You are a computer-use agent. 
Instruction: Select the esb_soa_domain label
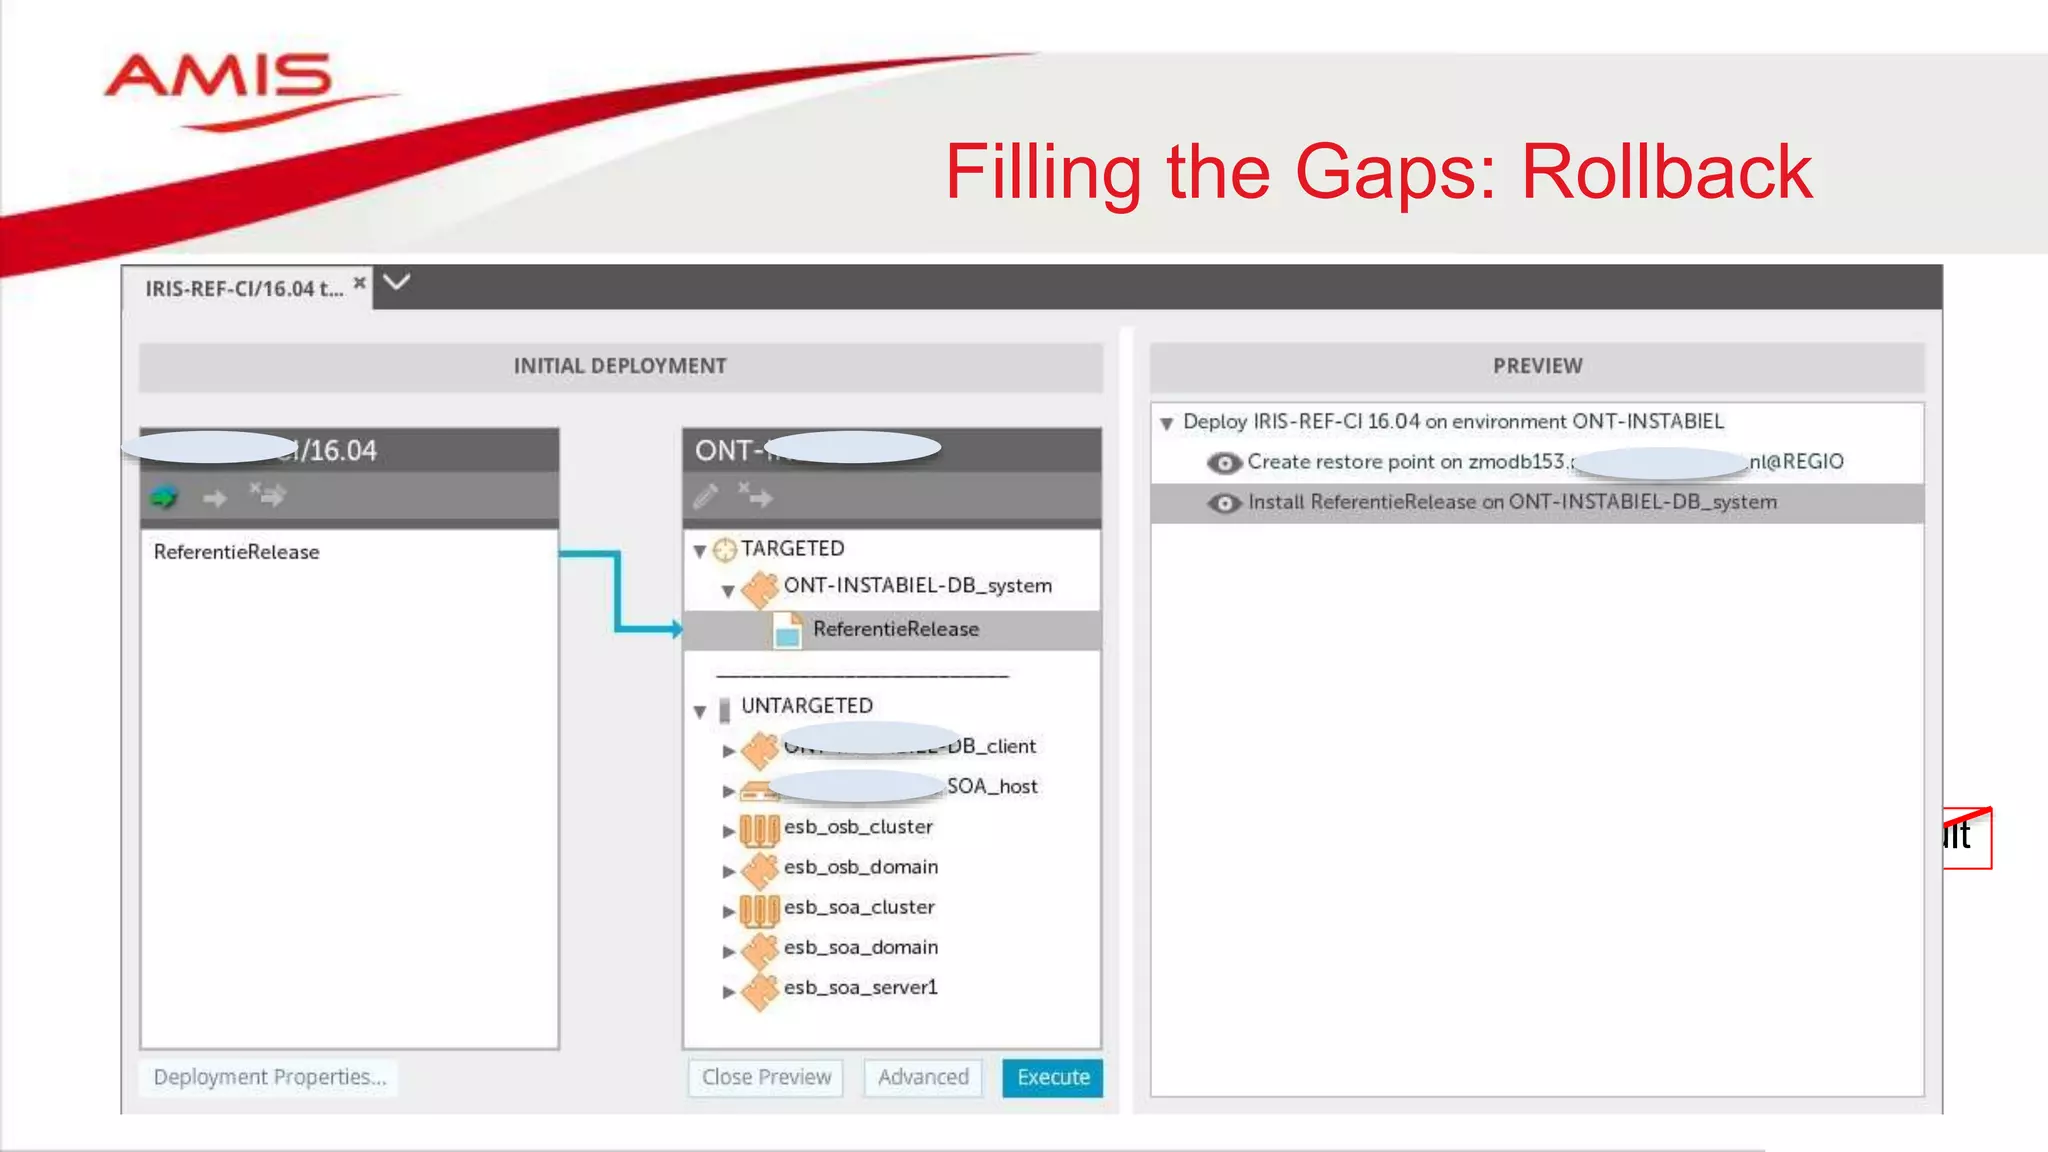861,947
